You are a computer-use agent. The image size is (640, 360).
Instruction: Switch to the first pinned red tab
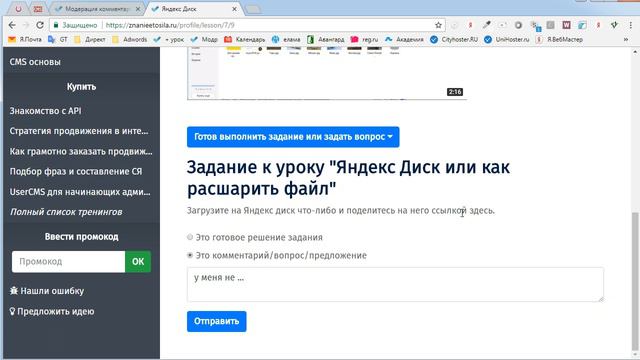click(18, 9)
